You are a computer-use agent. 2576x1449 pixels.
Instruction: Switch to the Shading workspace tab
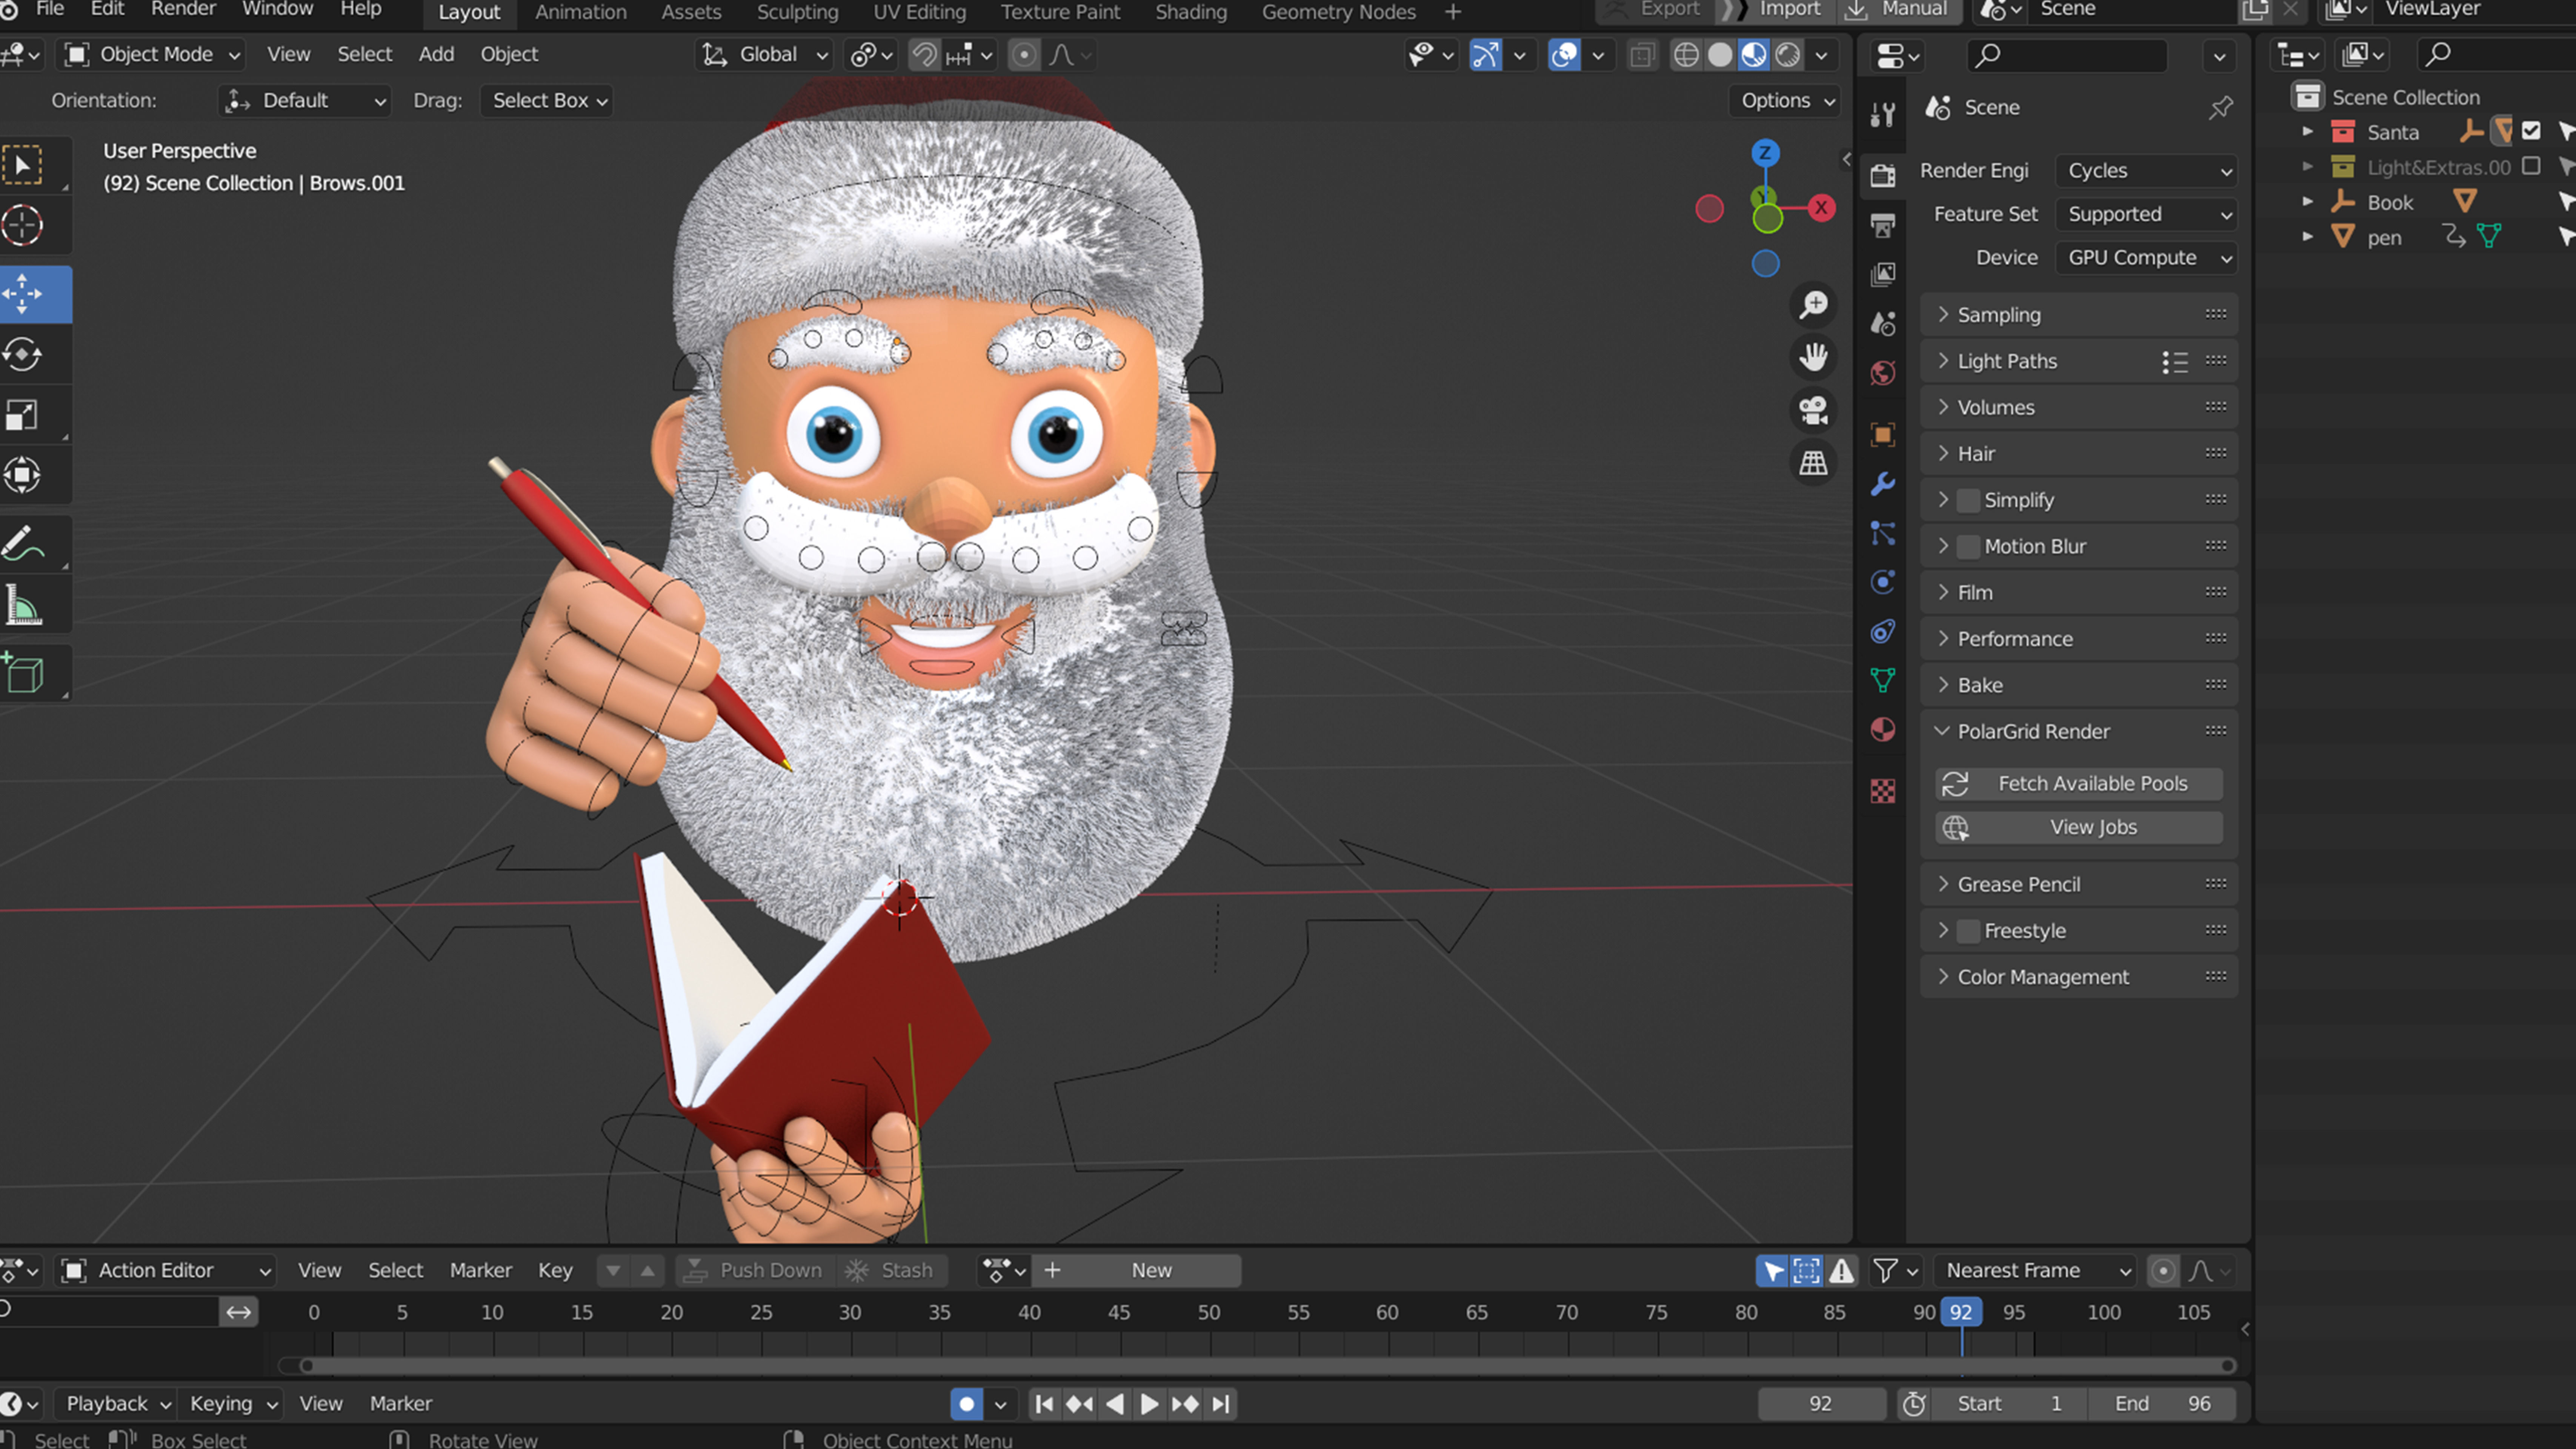pos(1190,12)
